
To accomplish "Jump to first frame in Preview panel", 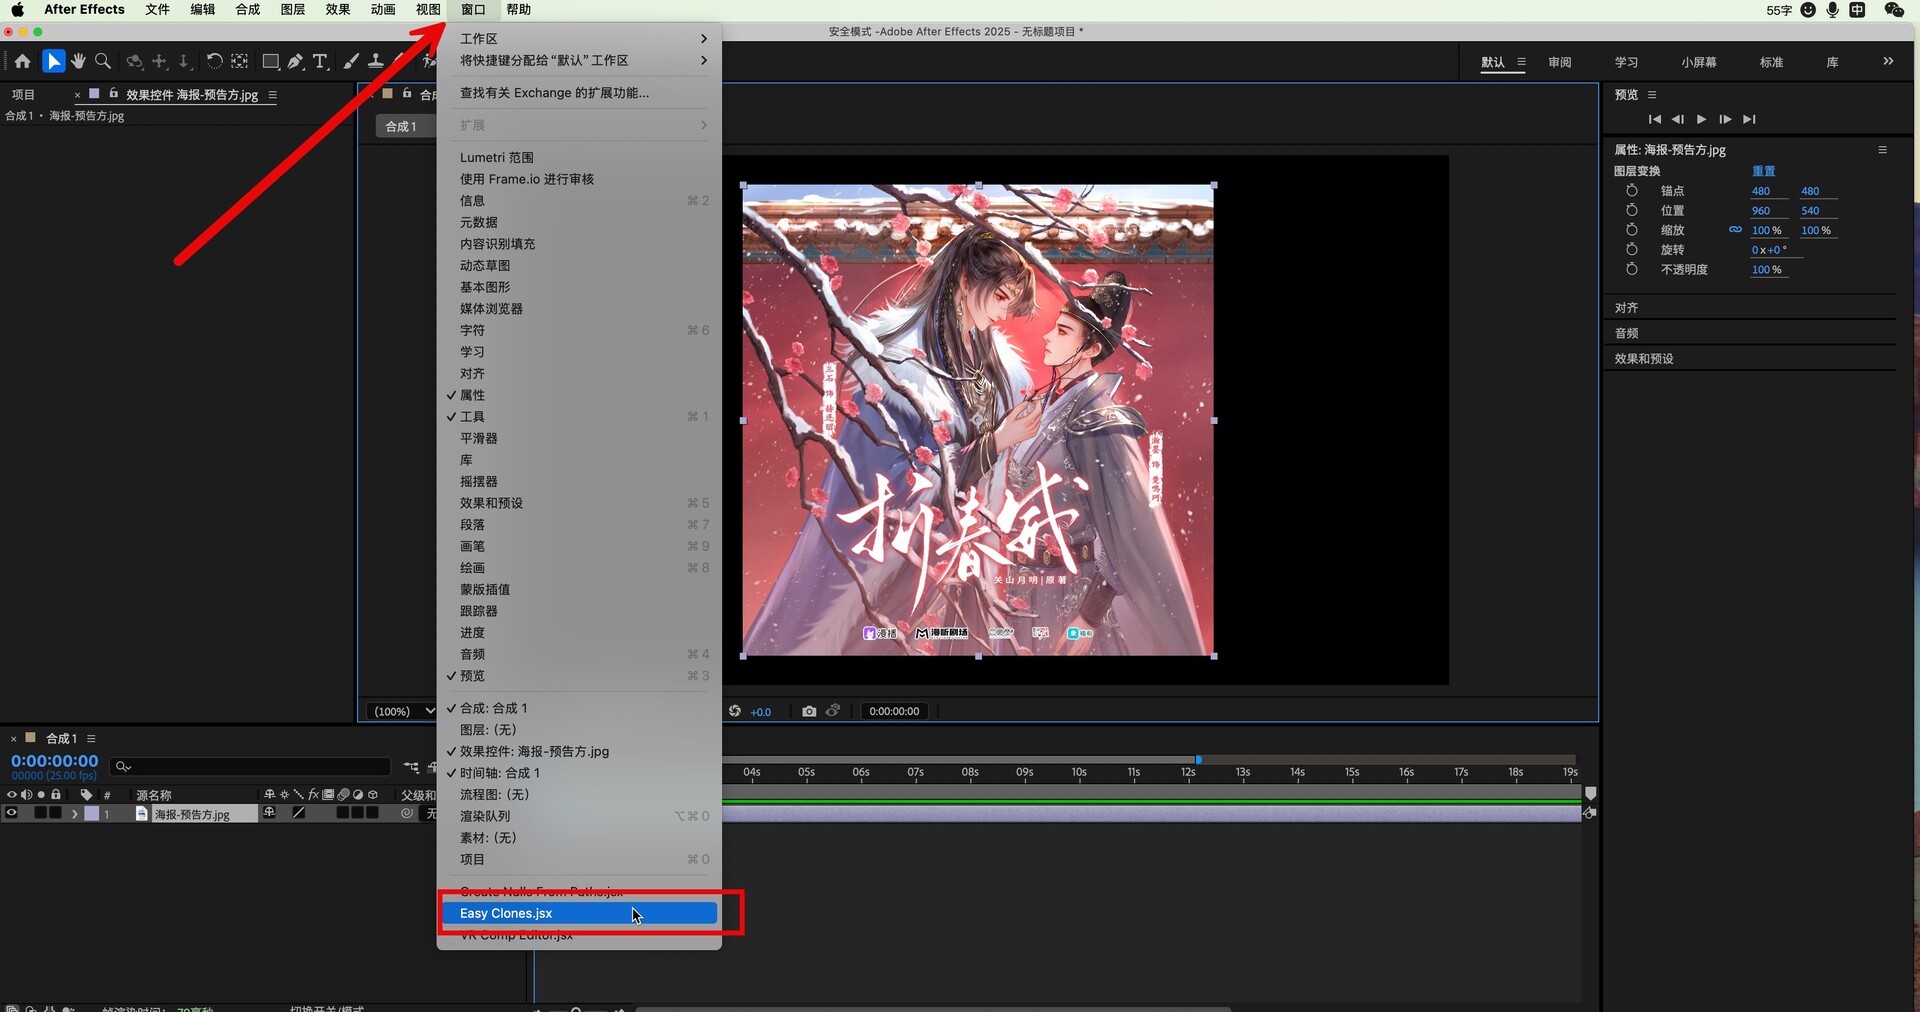I will coord(1654,119).
